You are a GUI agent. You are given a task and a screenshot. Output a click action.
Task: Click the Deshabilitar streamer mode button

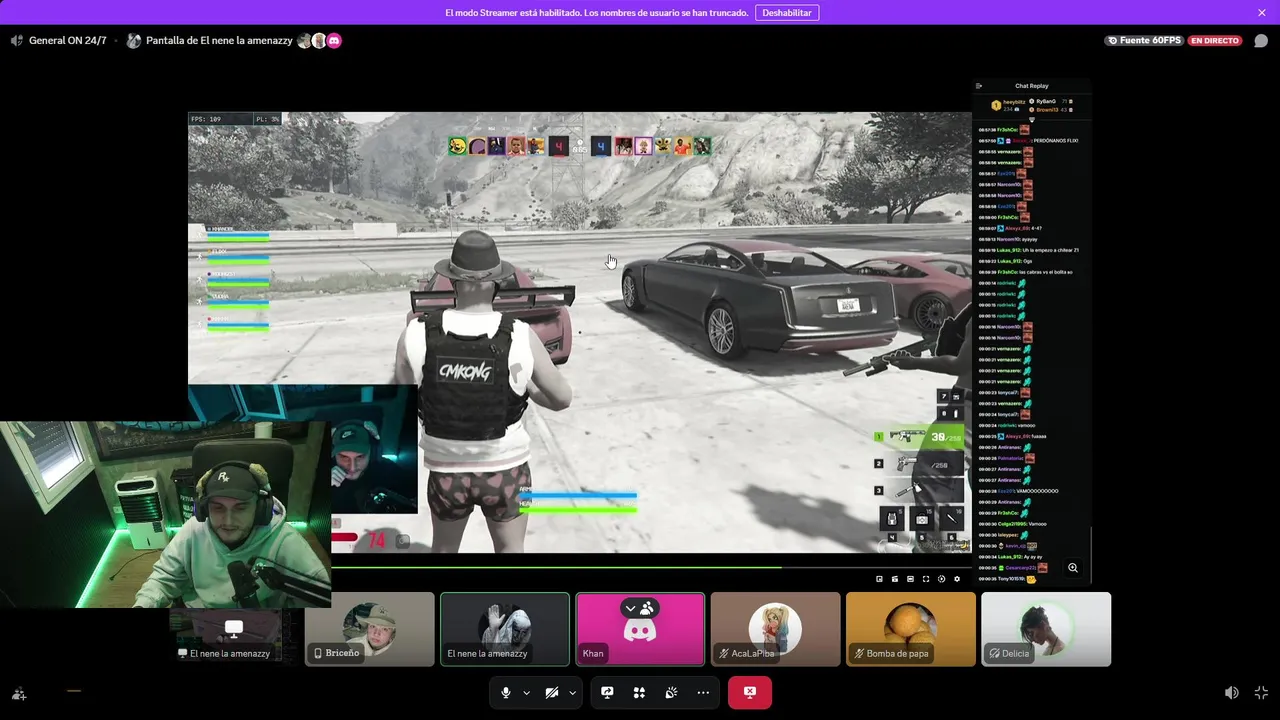pyautogui.click(x=787, y=12)
